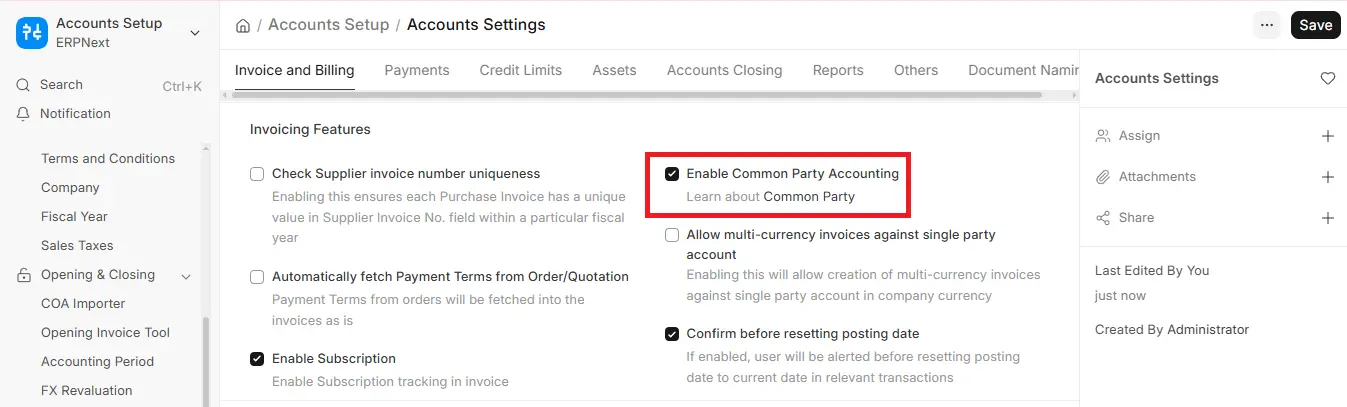Click the Save button
This screenshot has width=1347, height=407.
[1316, 26]
